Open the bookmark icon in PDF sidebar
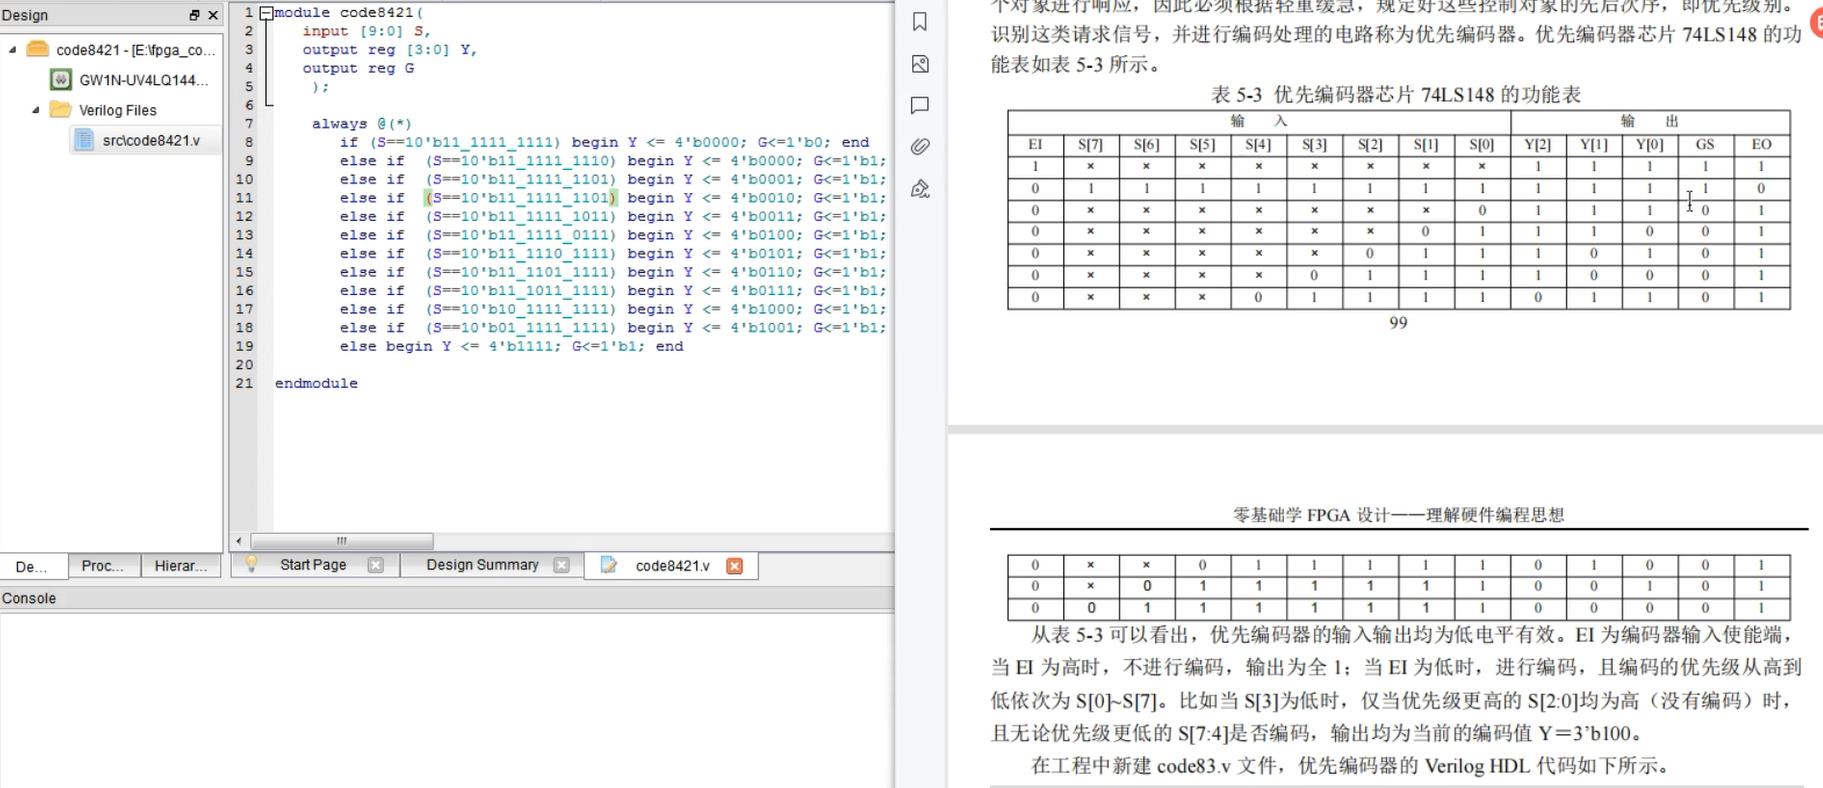 [920, 22]
